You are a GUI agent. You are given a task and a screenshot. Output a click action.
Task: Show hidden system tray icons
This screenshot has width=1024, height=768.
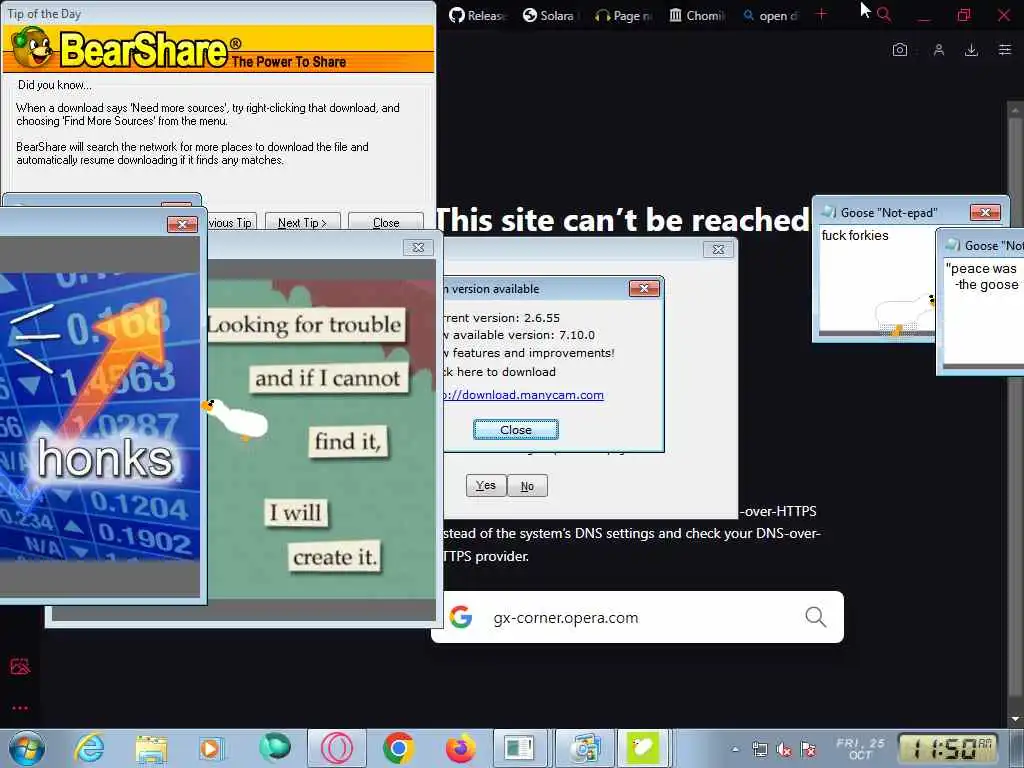coord(735,750)
